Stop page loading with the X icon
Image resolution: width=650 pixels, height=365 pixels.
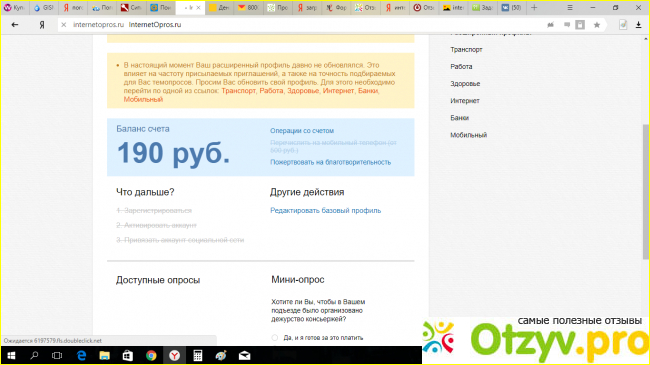(x=63, y=25)
